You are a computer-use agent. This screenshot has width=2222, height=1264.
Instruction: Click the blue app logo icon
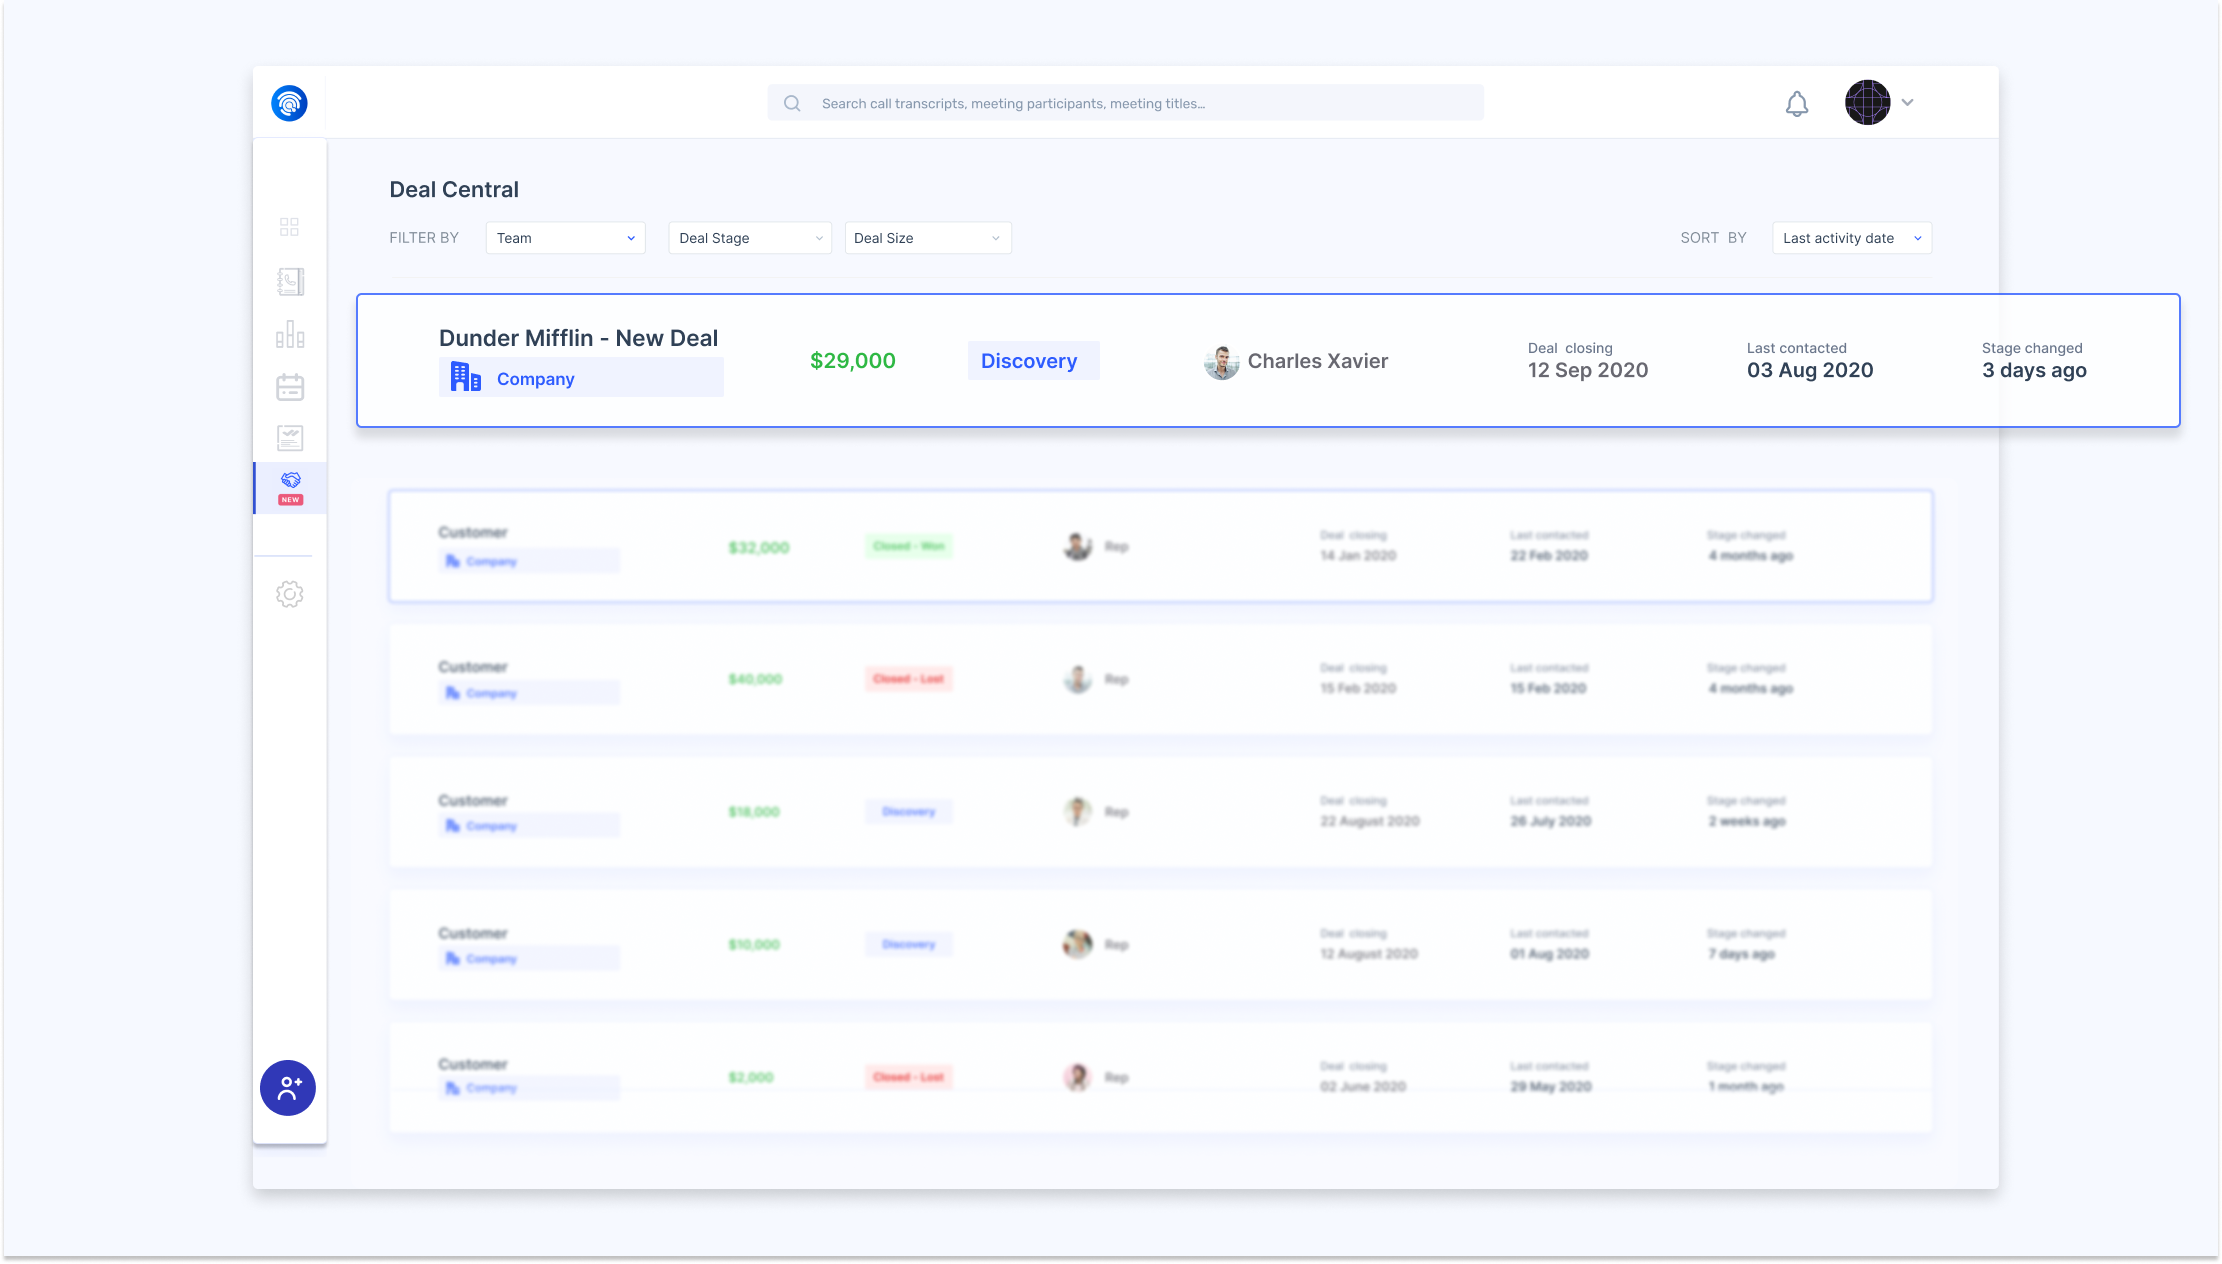[x=289, y=103]
